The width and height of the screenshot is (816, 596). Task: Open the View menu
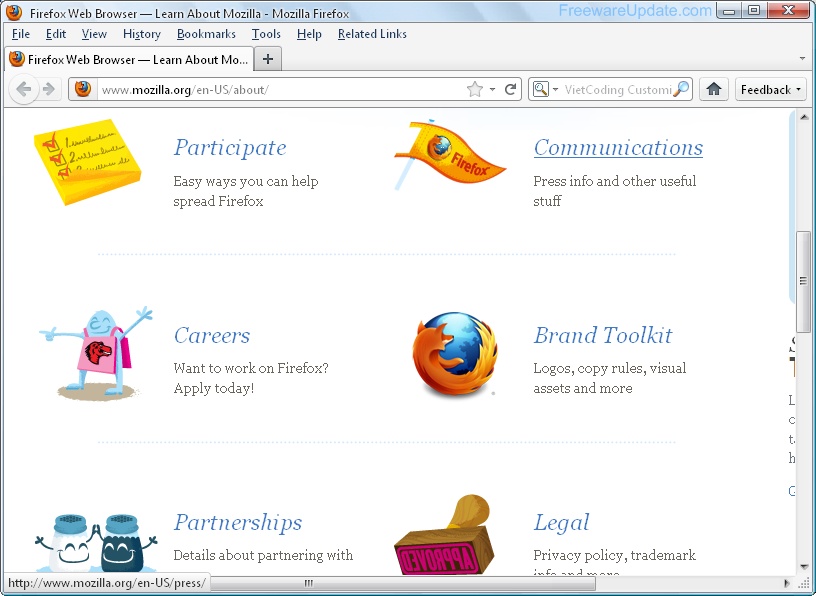pos(94,34)
